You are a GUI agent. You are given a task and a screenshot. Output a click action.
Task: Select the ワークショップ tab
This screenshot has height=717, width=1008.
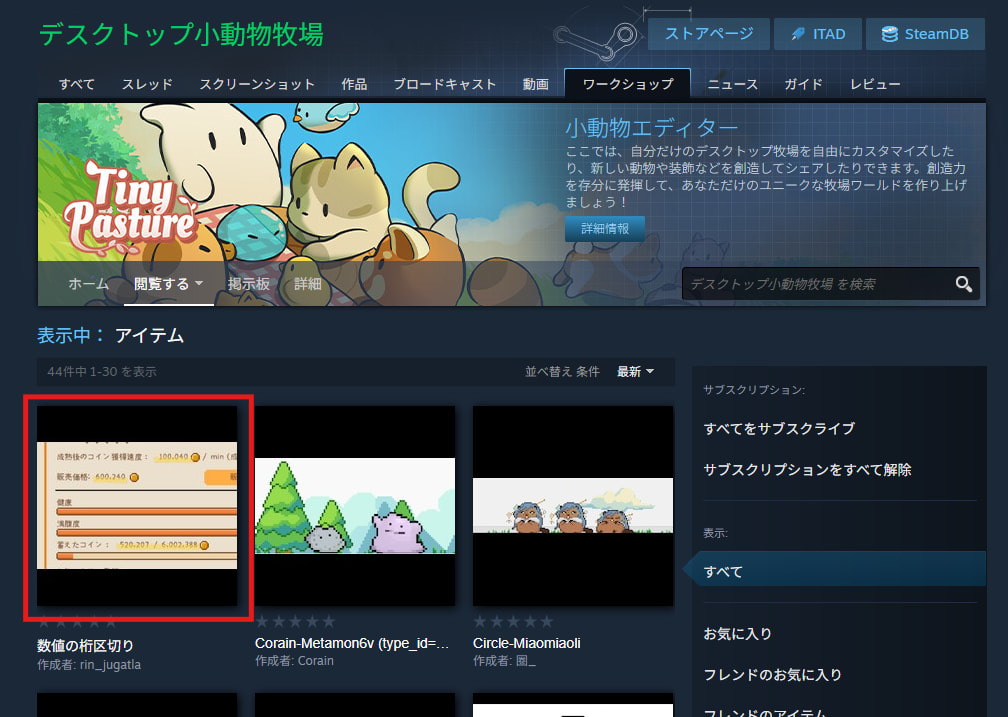(x=627, y=84)
